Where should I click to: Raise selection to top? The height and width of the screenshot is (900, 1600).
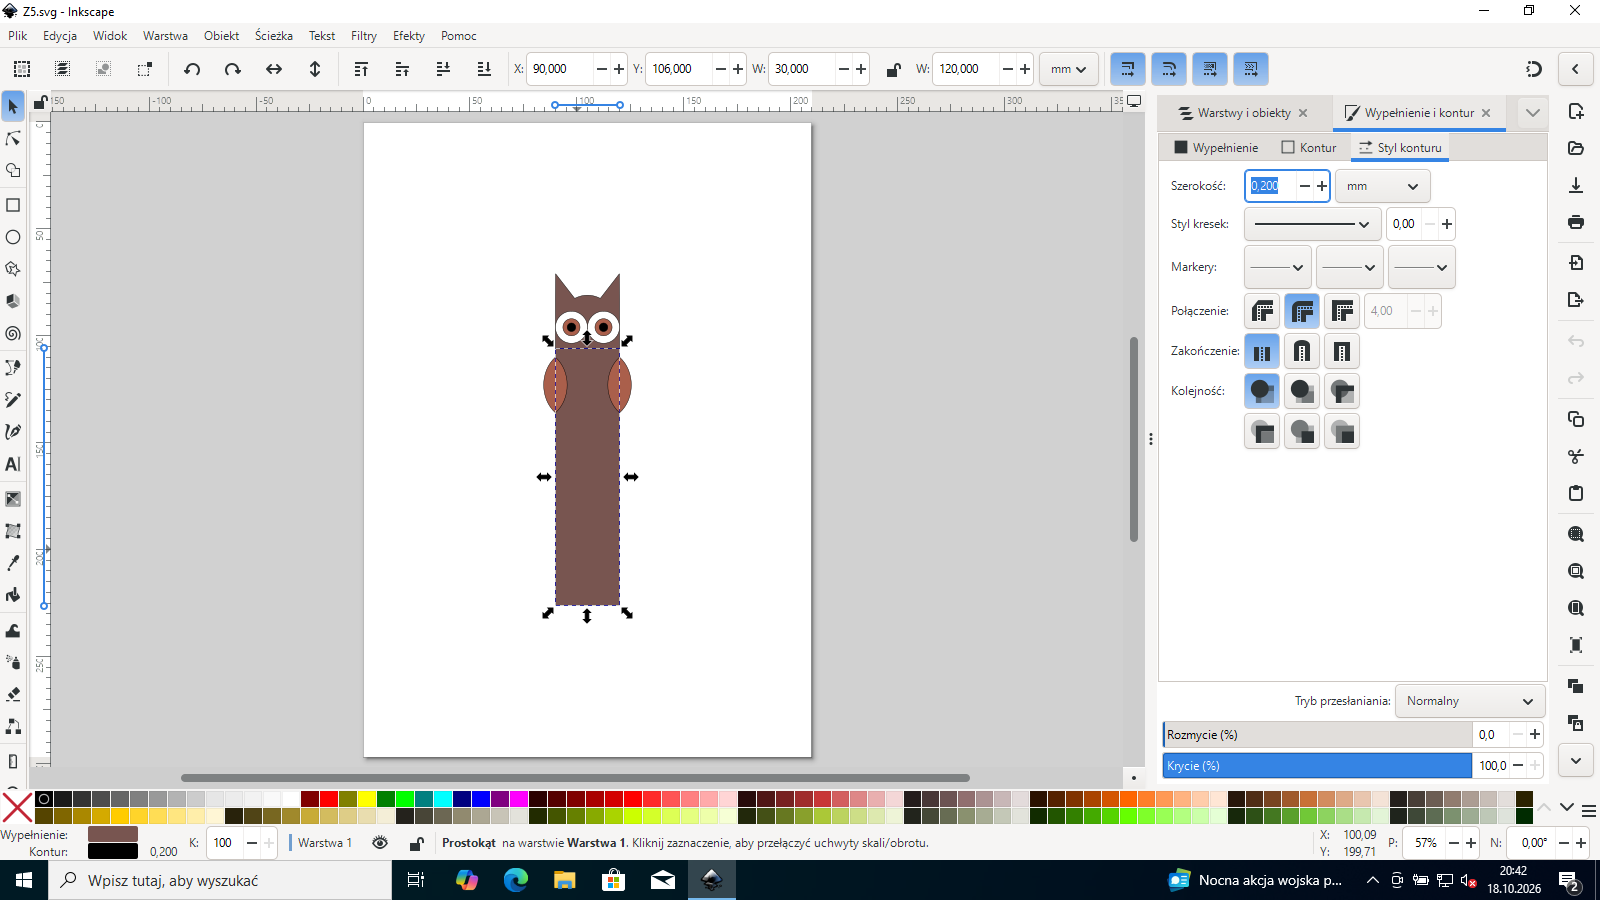point(361,69)
